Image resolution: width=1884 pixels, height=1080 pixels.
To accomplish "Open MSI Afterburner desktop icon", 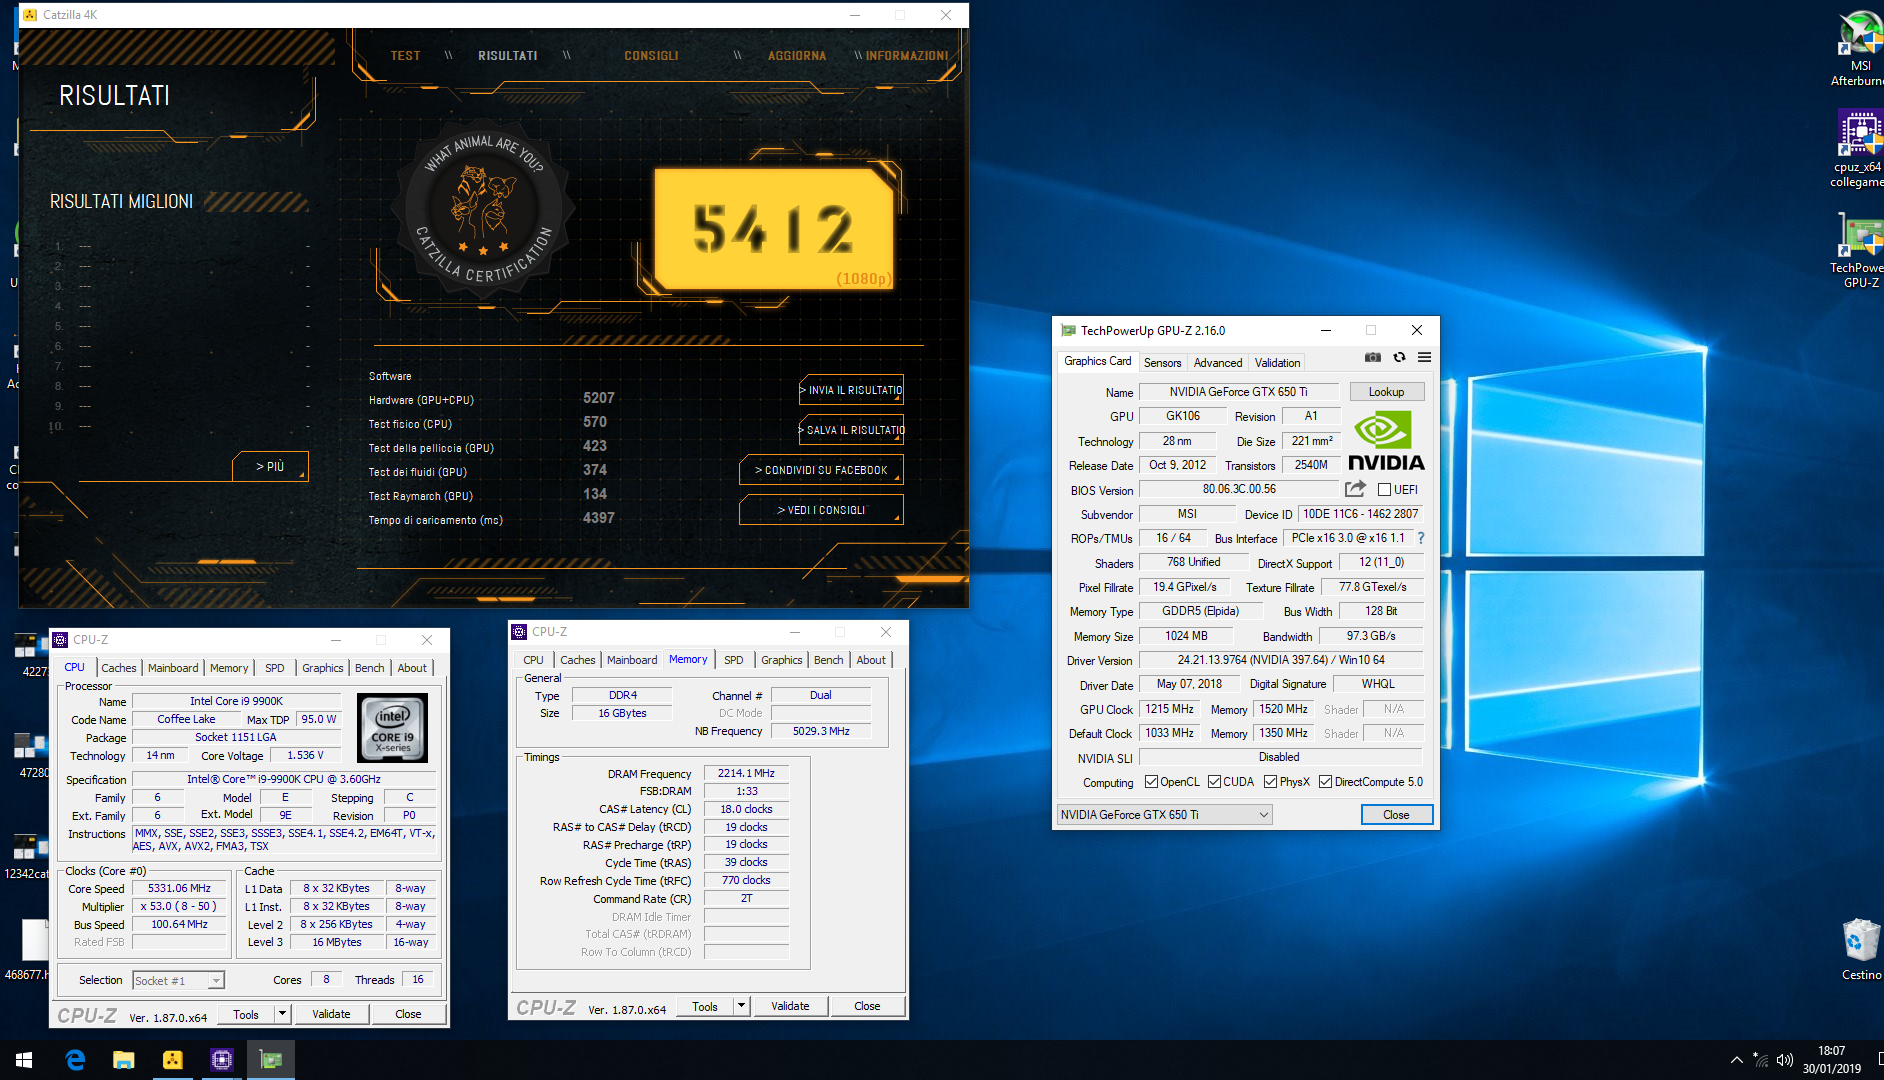I will click(1859, 48).
